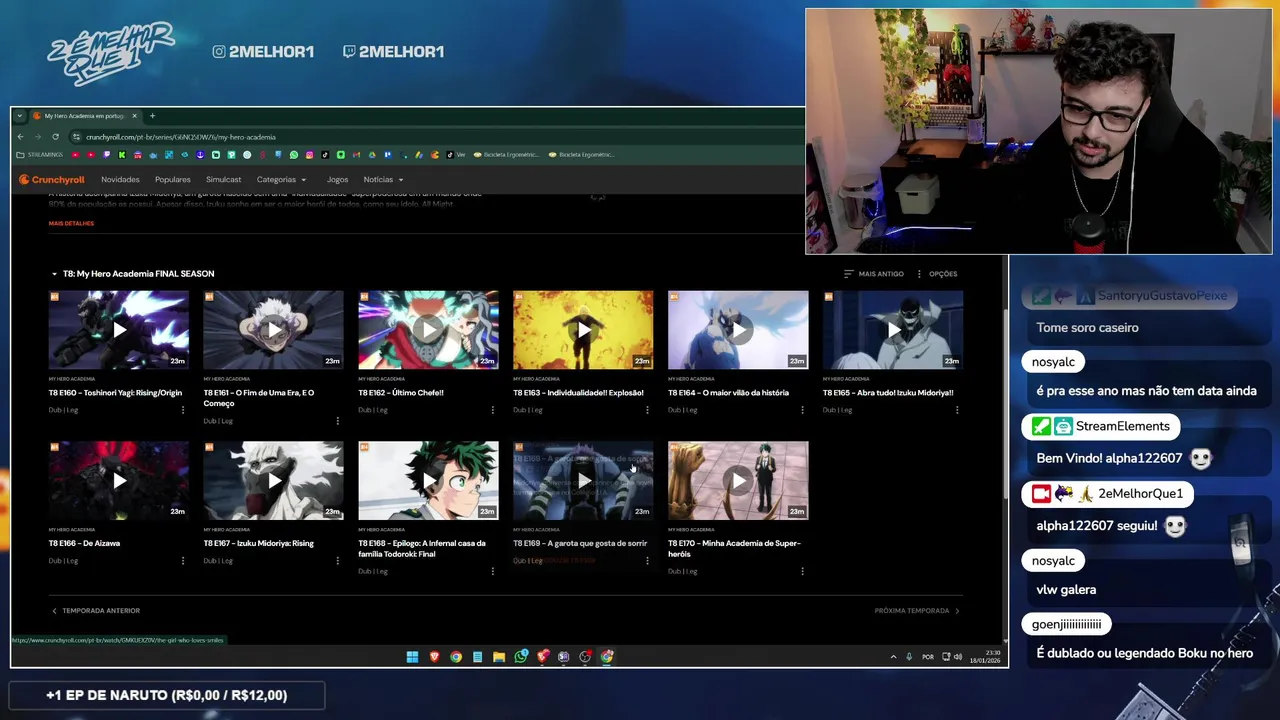
Task: Open the Populares menu item
Action: [173, 180]
